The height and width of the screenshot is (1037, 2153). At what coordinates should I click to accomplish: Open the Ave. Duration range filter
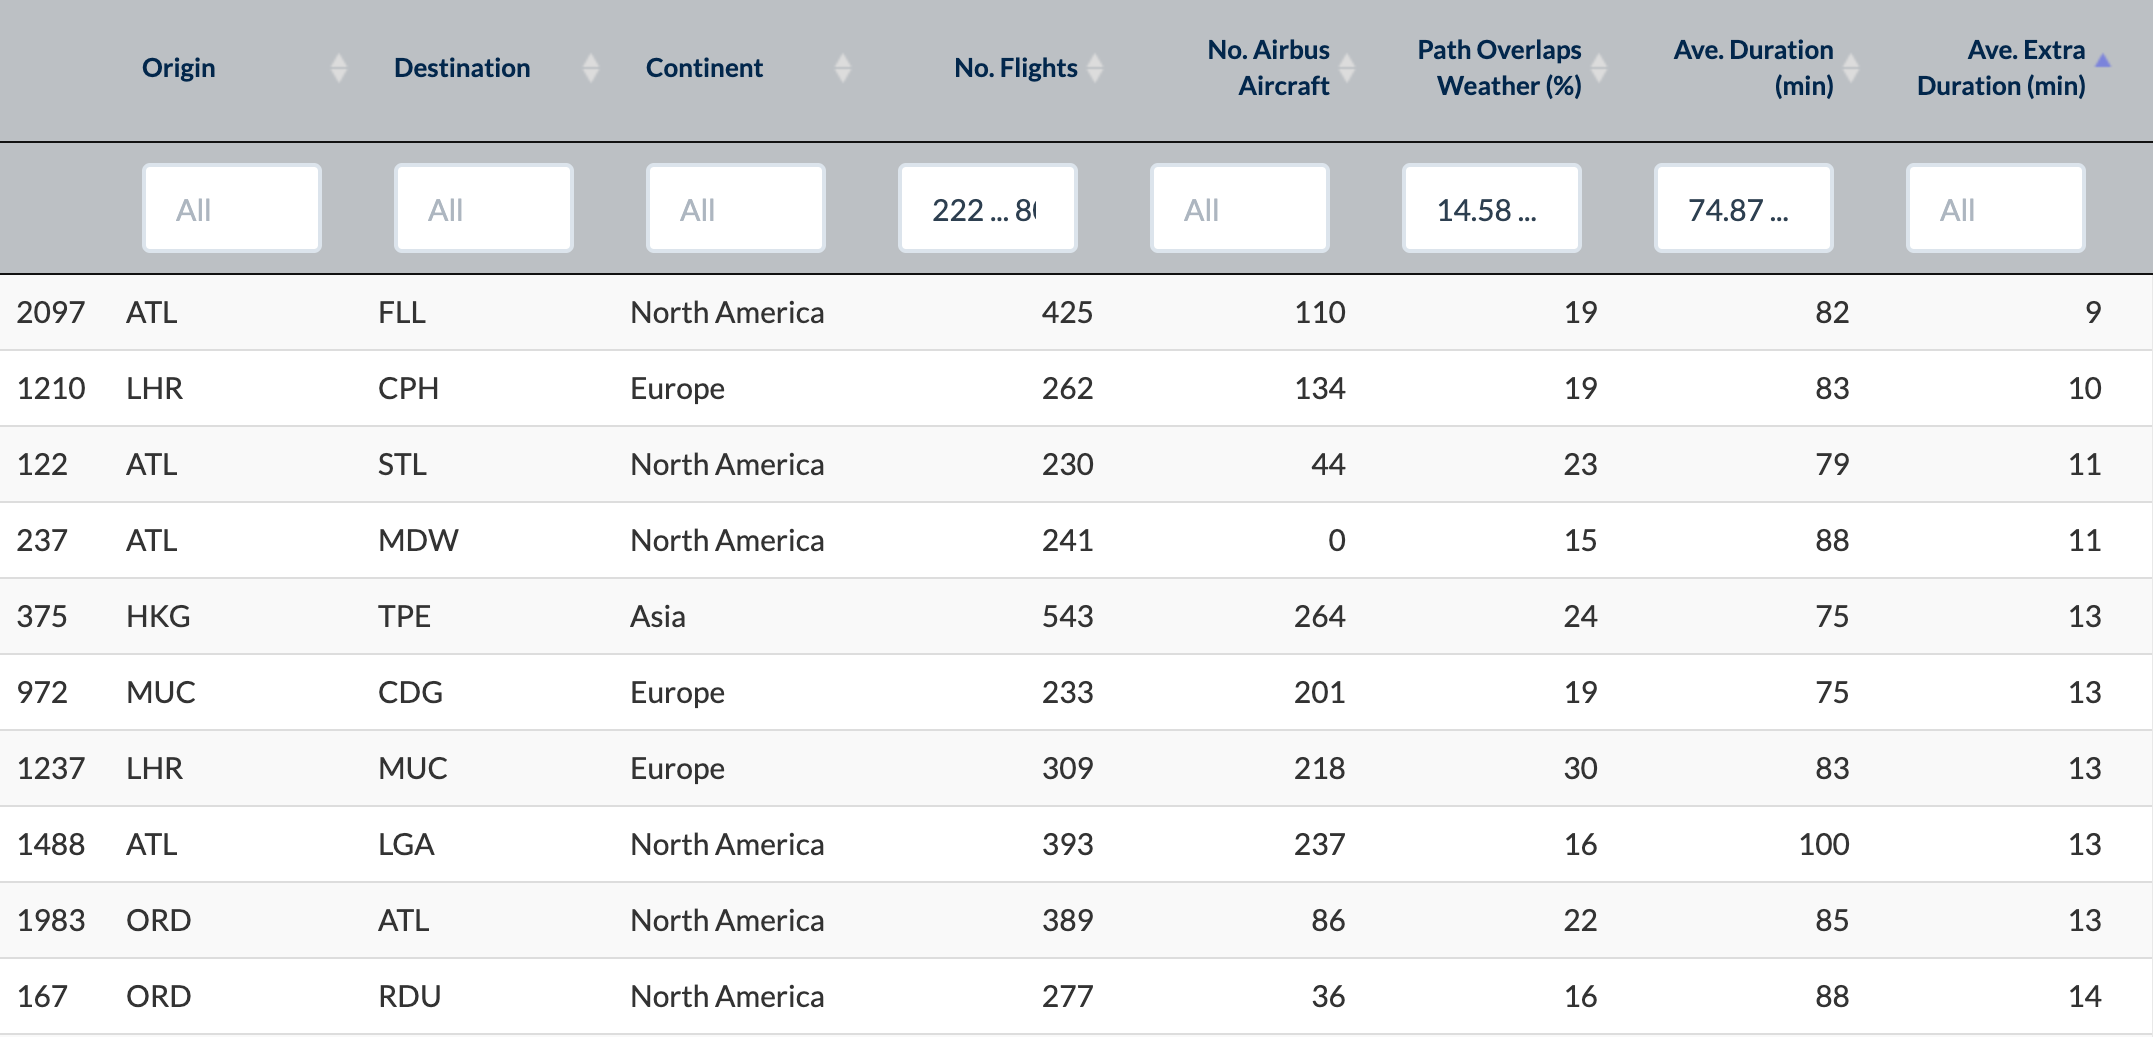1744,209
